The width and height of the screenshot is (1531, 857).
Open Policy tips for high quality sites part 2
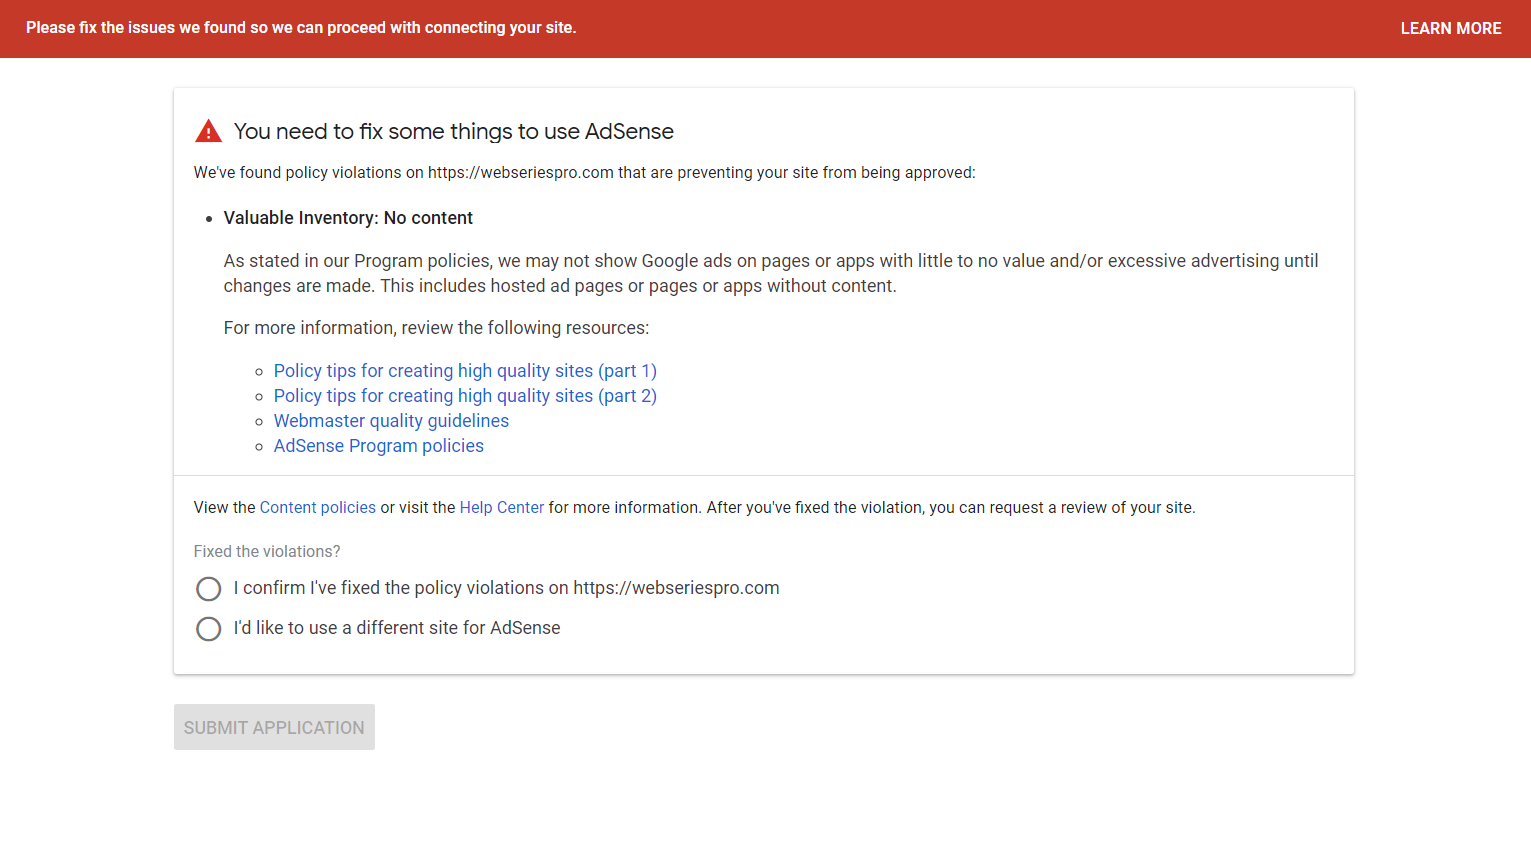(x=465, y=396)
